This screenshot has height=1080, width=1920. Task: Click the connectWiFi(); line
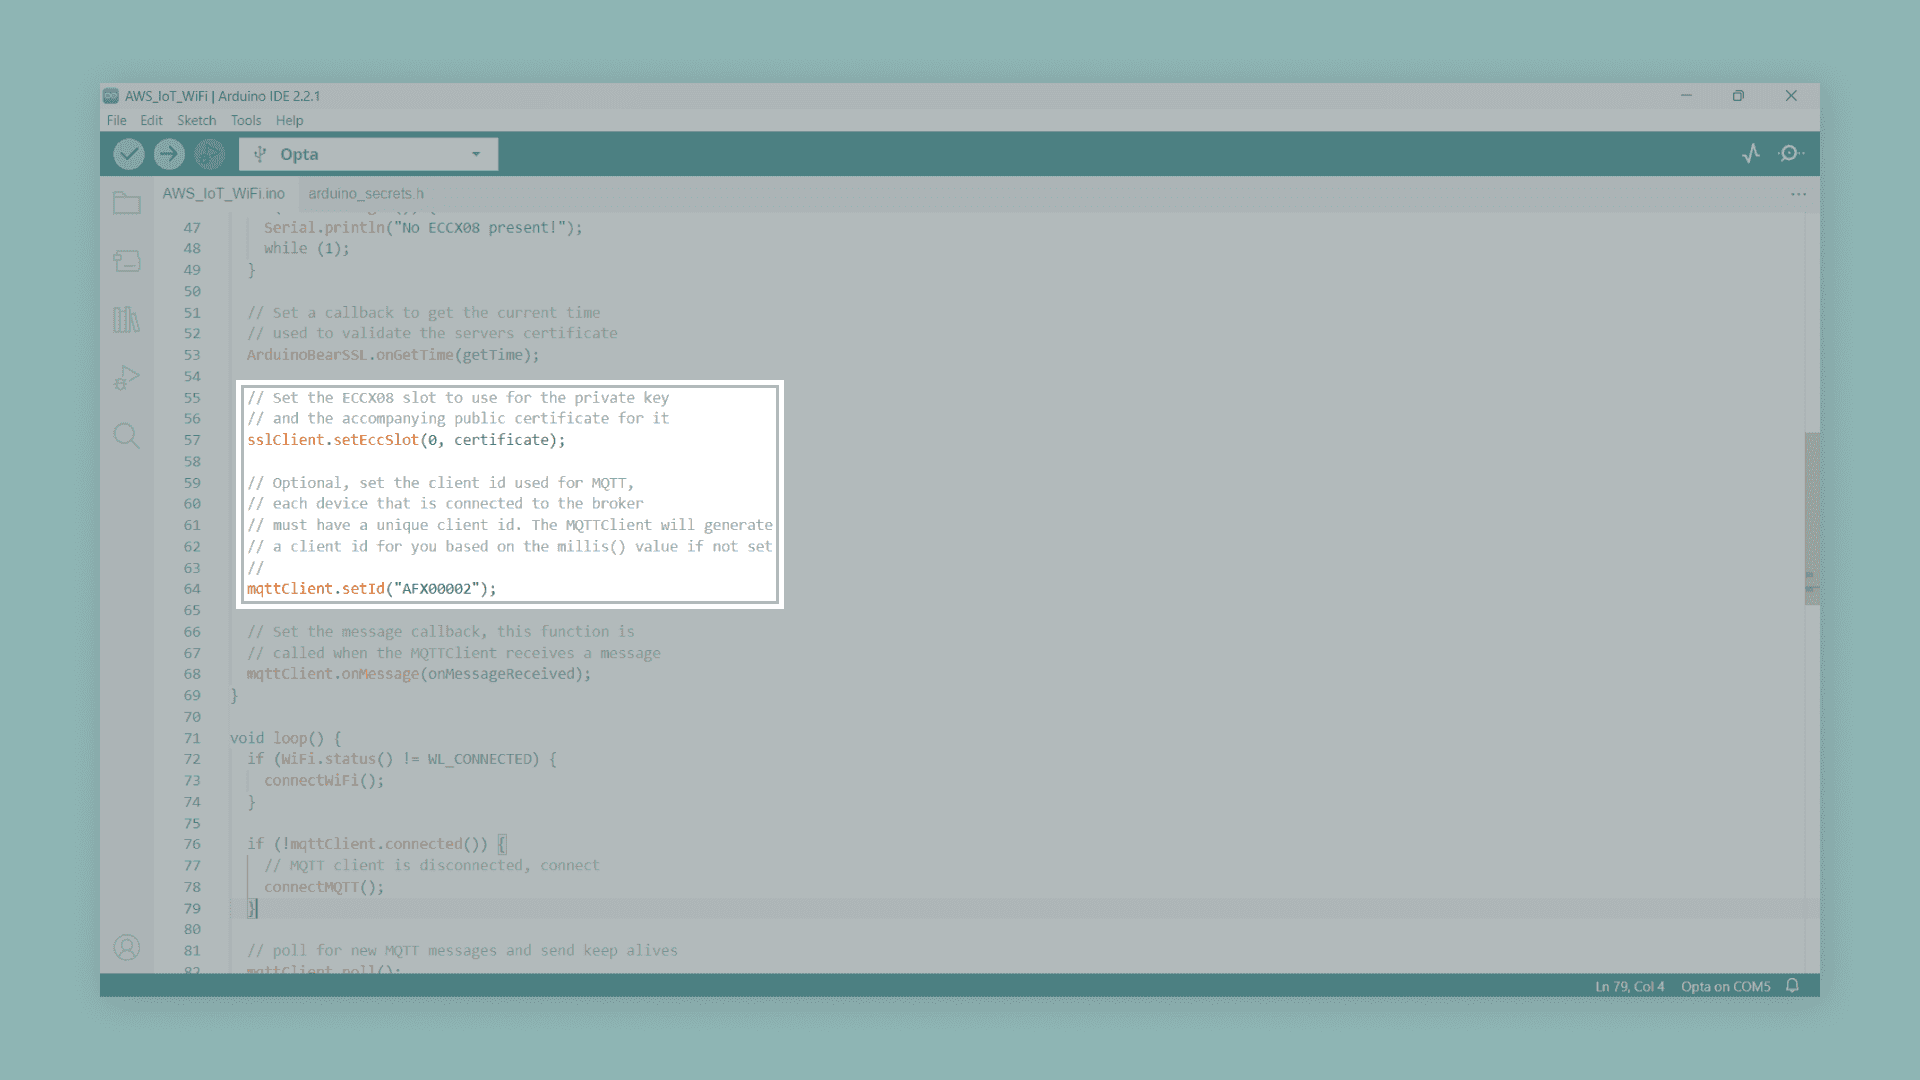(x=324, y=780)
